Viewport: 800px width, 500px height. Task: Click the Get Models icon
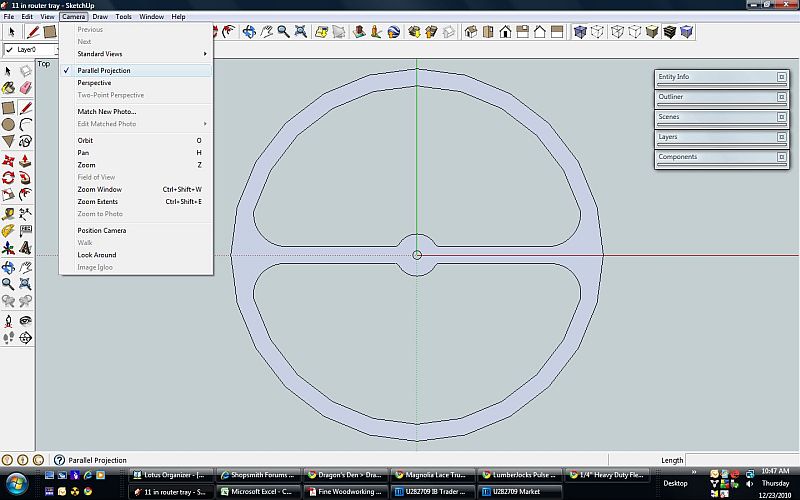tap(414, 32)
